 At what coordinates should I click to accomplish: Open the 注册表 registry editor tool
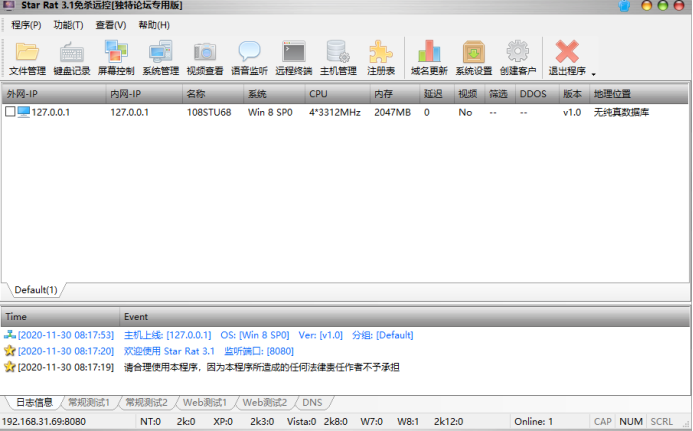coord(381,58)
